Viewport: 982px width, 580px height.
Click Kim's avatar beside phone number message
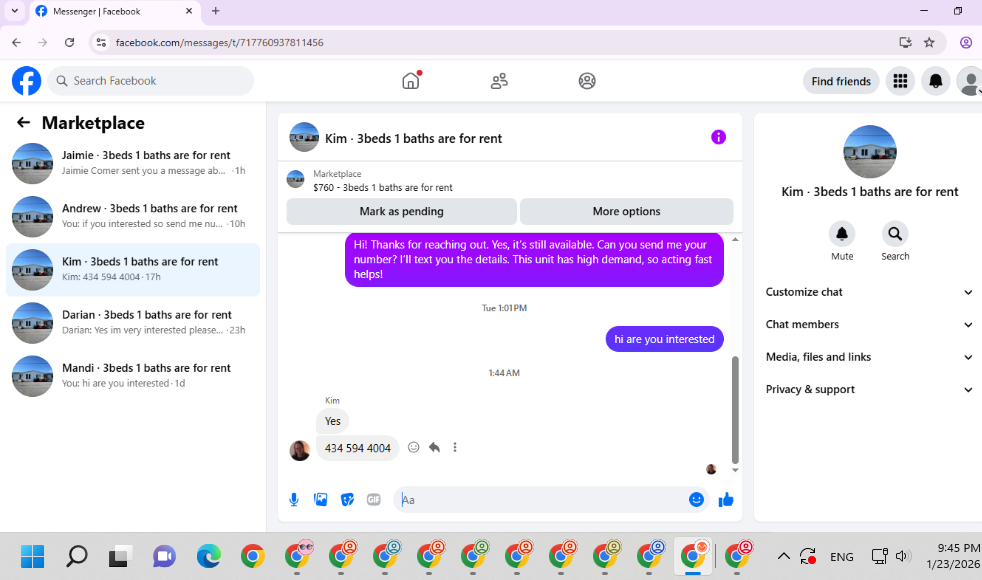click(x=299, y=450)
